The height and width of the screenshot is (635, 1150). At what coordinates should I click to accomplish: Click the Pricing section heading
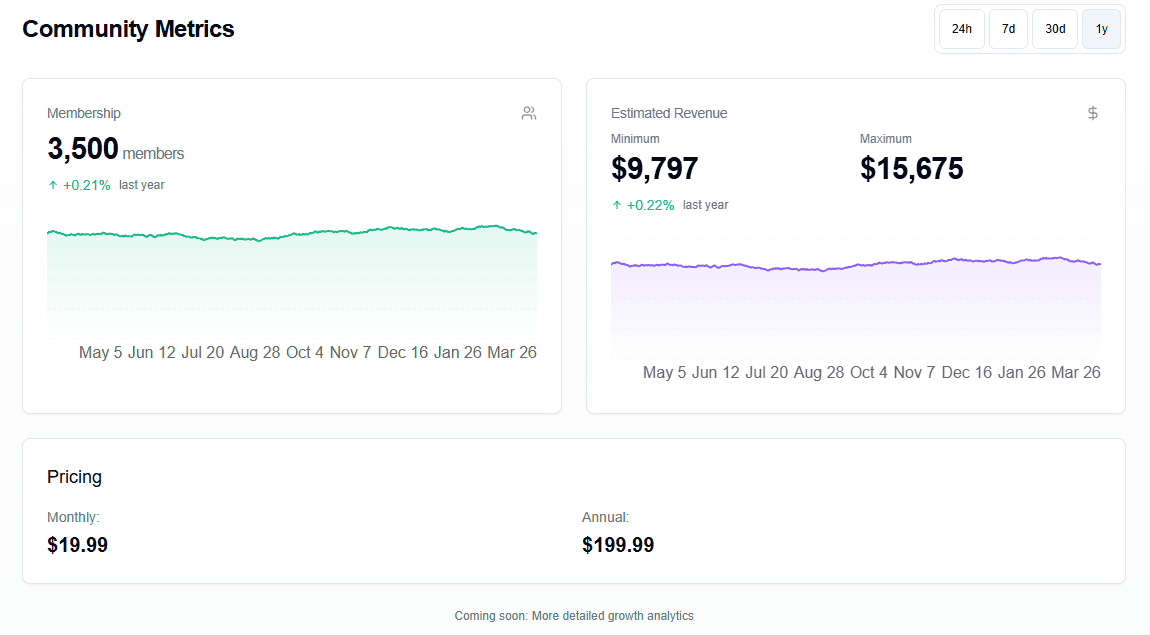tap(74, 477)
